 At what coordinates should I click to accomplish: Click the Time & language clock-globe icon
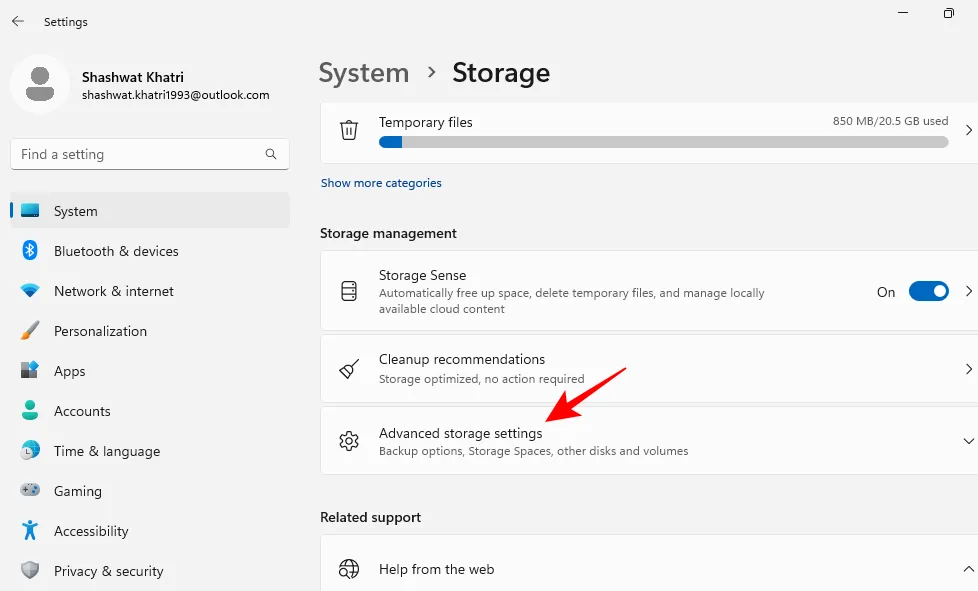[x=30, y=450]
